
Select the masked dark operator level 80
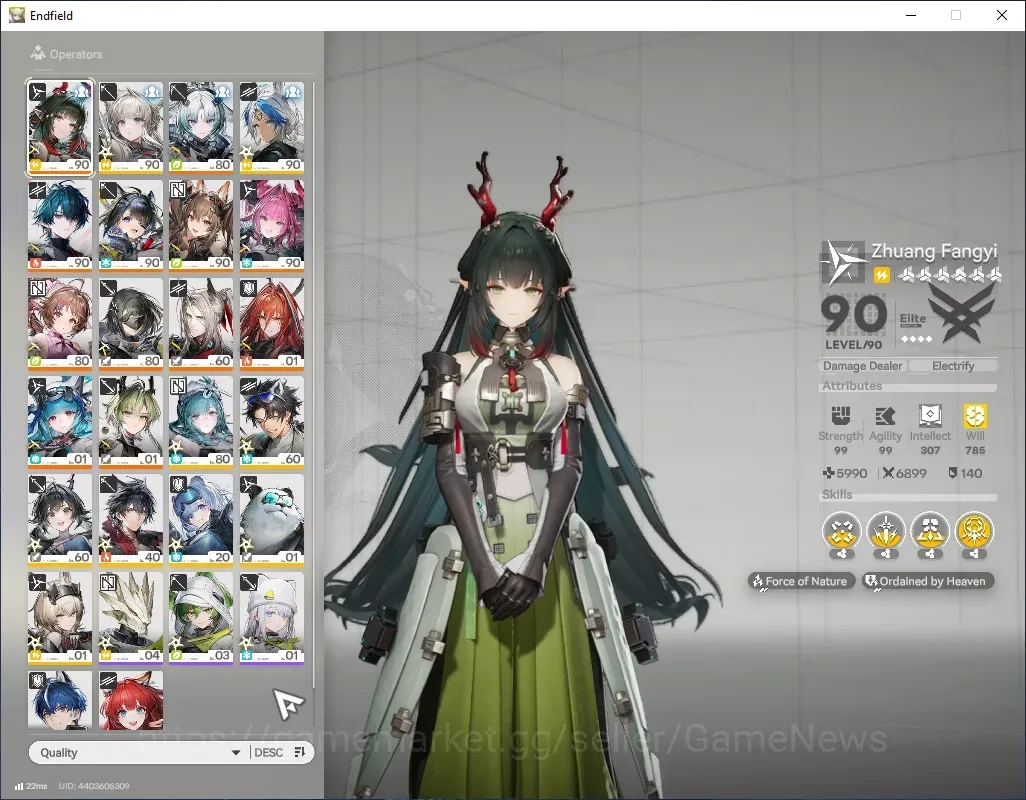[x=130, y=324]
